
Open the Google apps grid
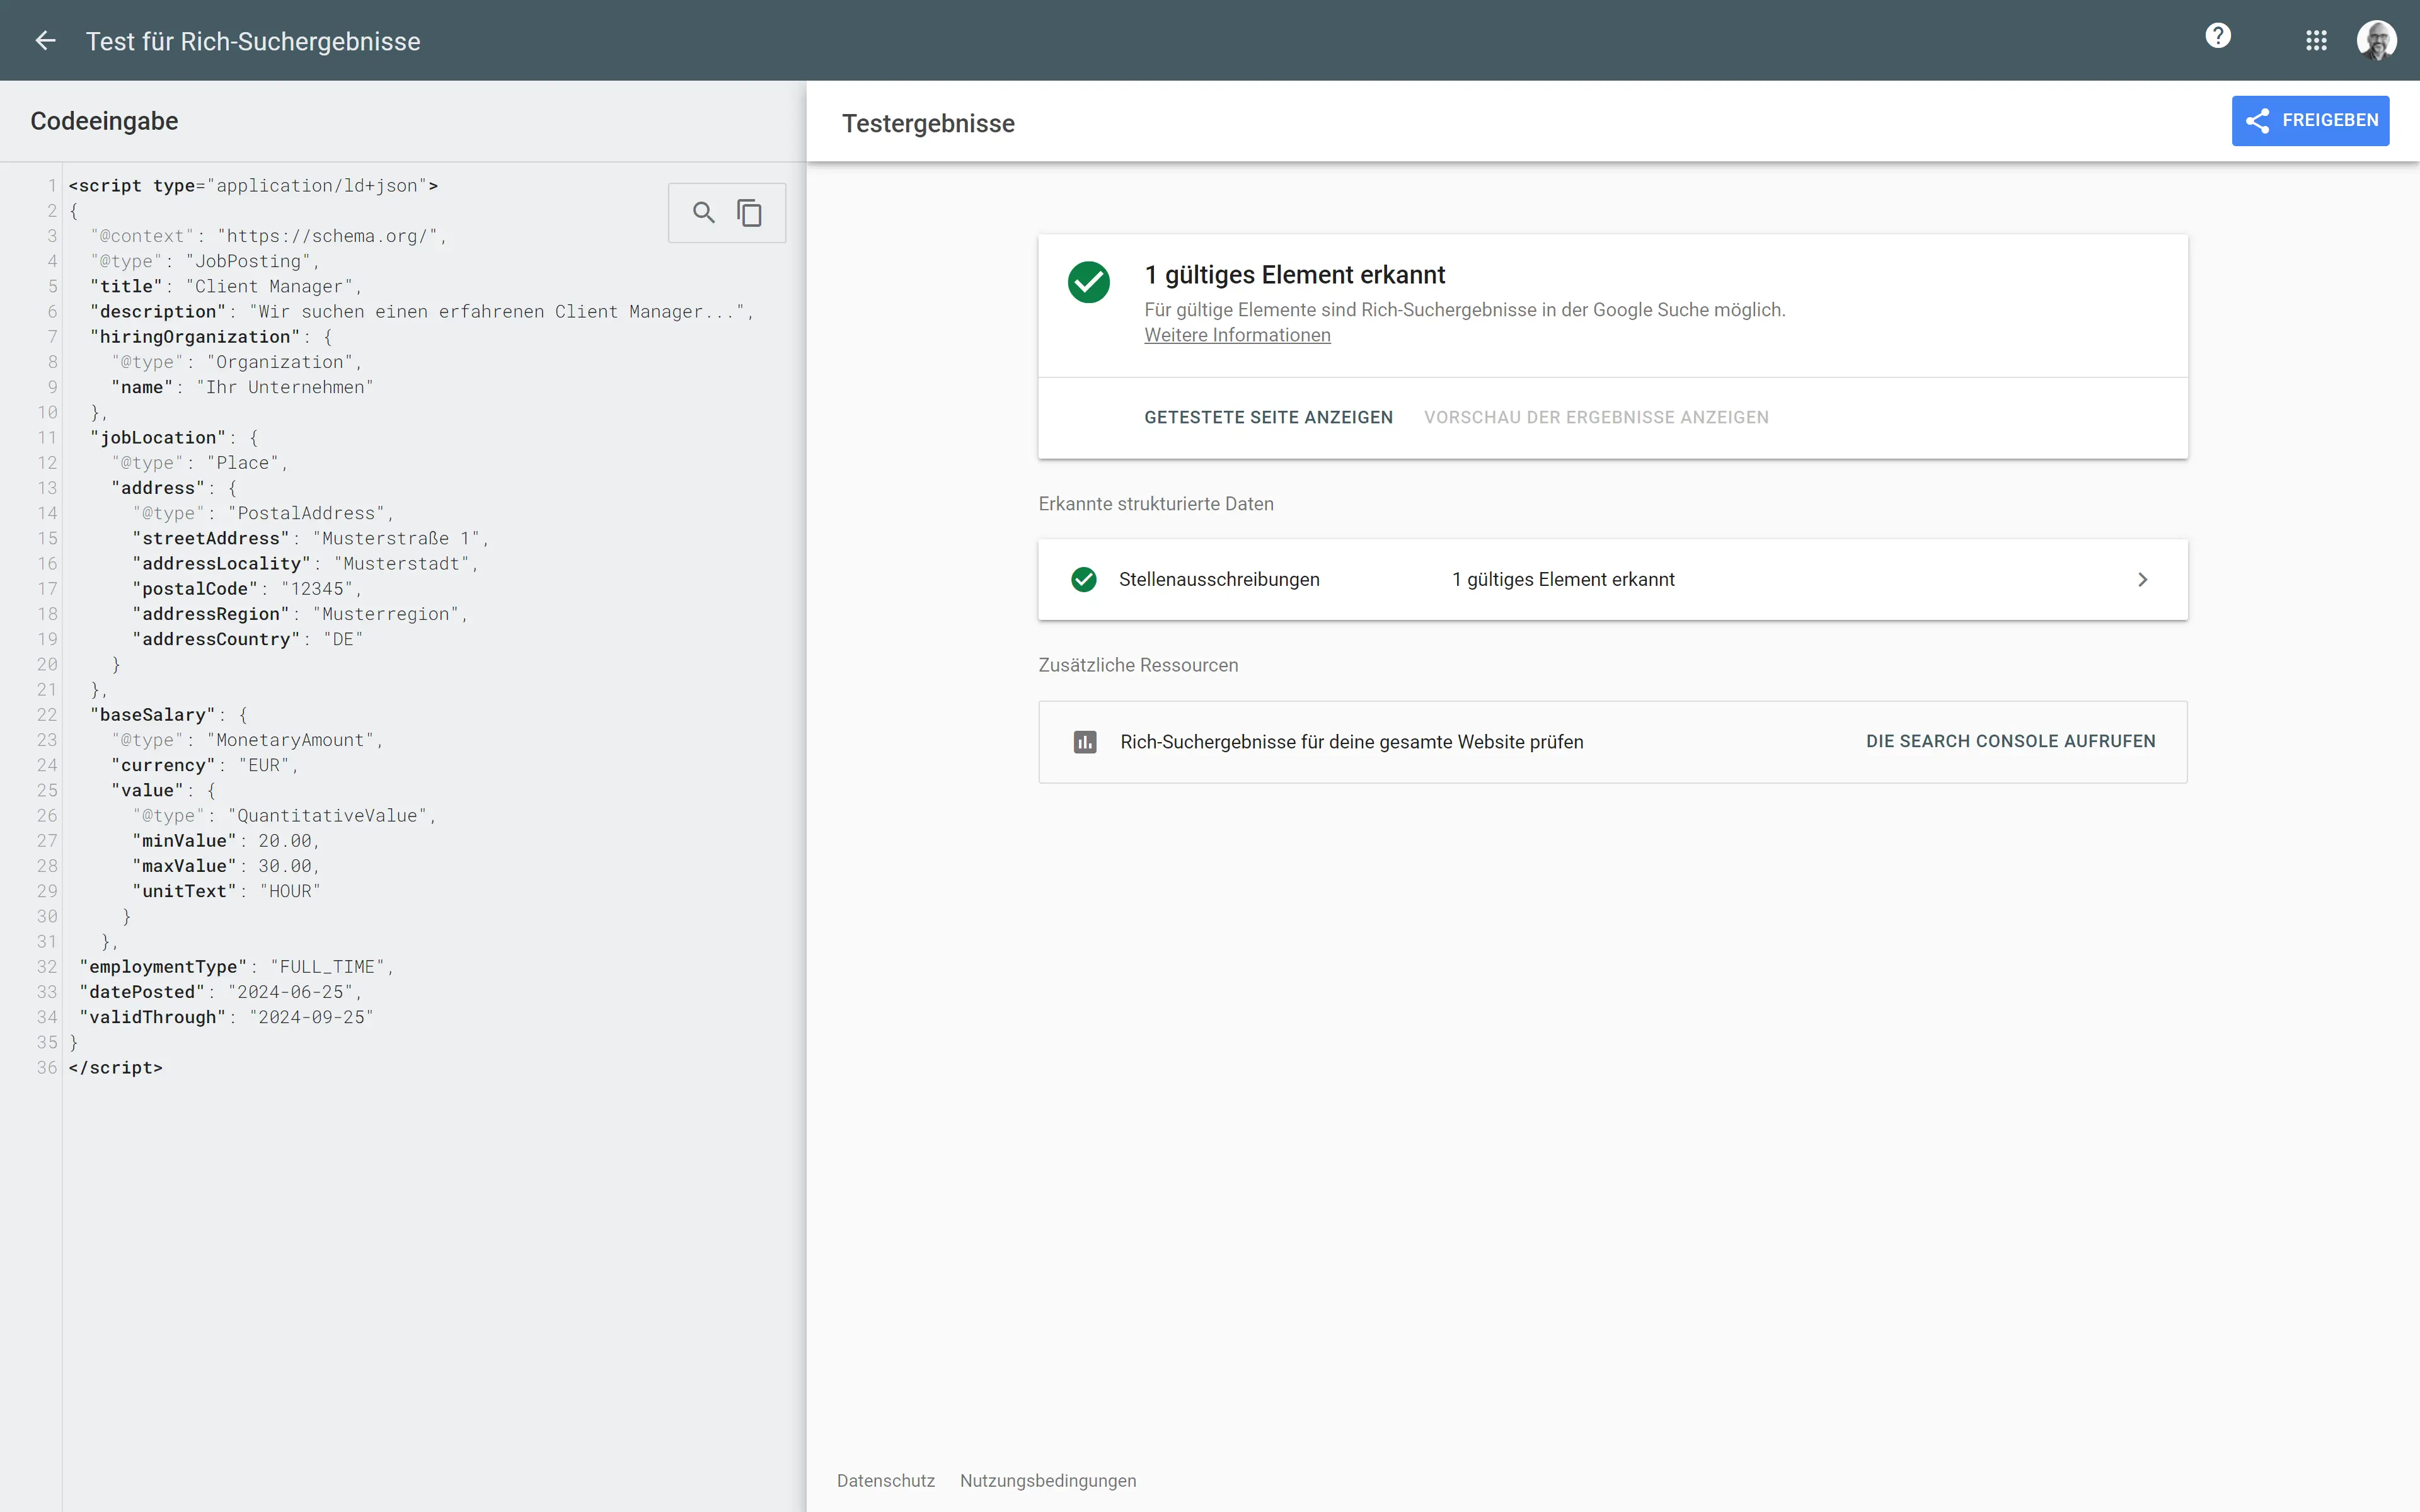click(2316, 41)
